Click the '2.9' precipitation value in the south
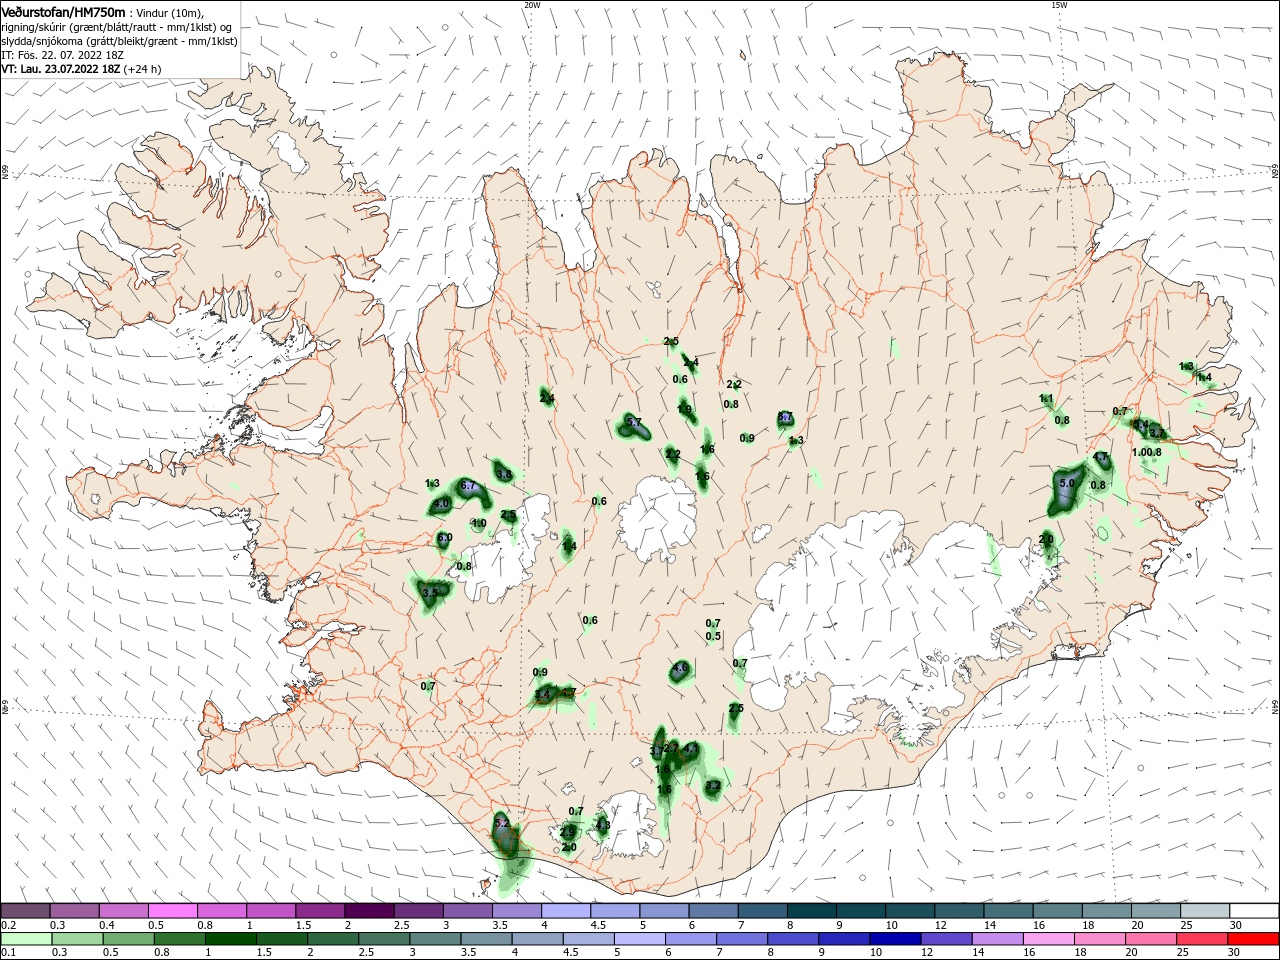Viewport: 1280px width, 960px height. (x=568, y=832)
